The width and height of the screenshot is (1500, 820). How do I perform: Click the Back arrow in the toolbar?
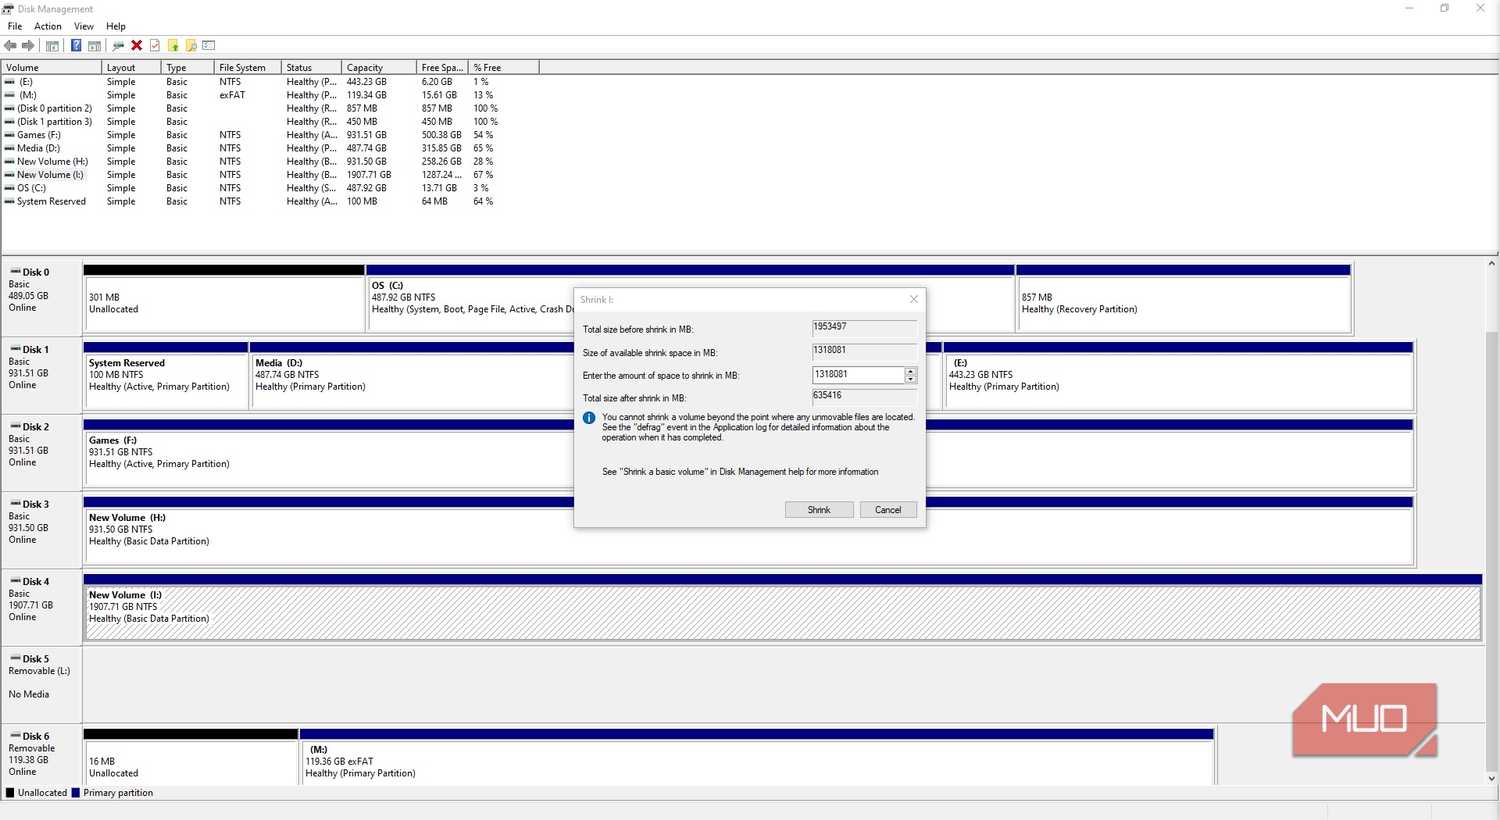click(x=10, y=45)
